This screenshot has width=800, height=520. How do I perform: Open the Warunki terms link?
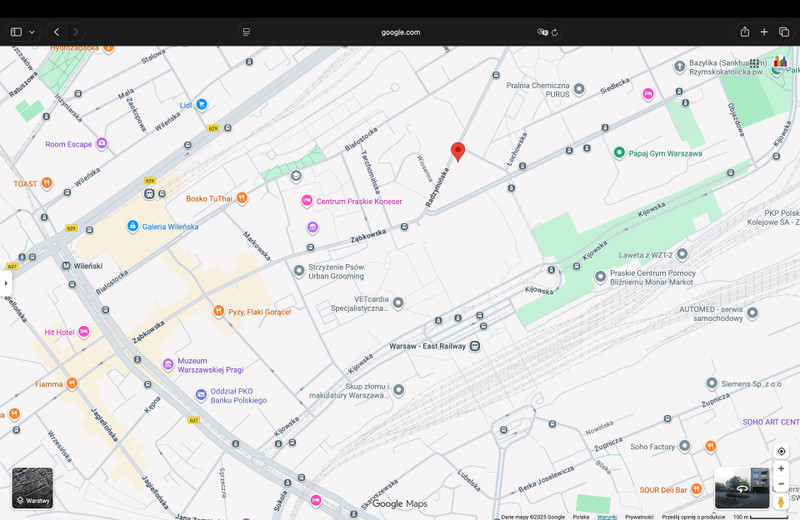pos(607,517)
